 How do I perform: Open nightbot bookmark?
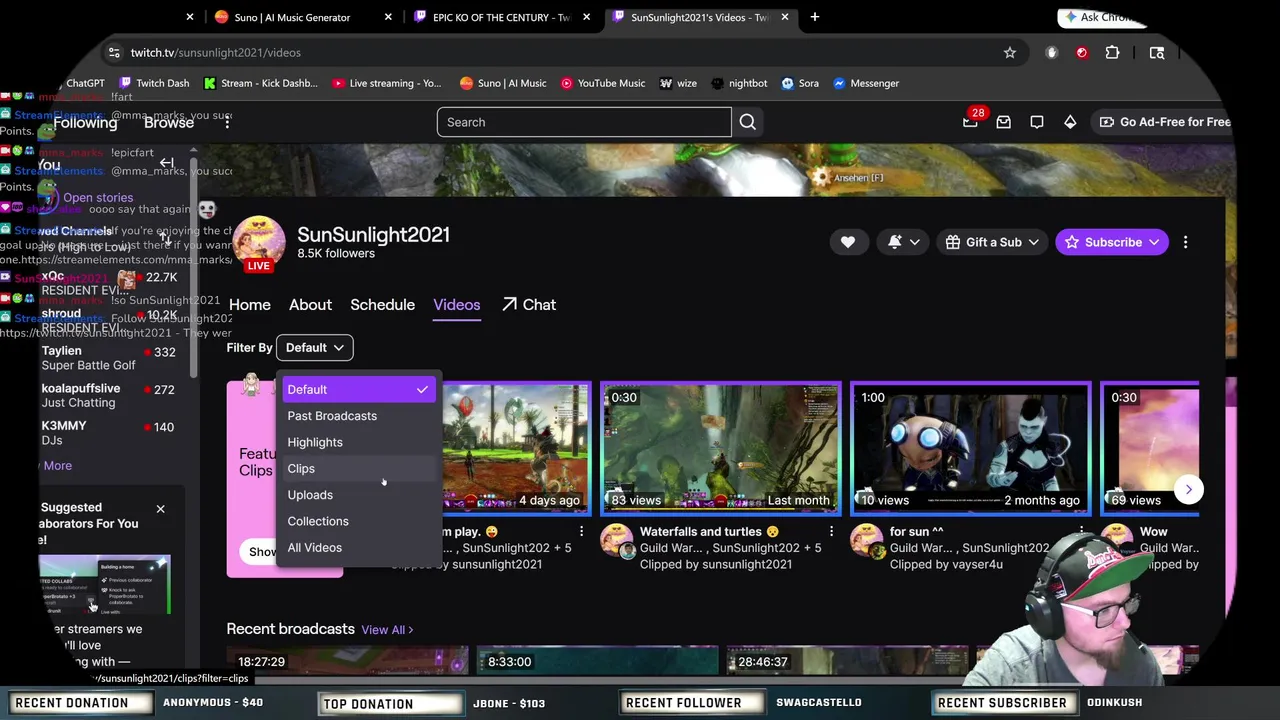tap(739, 83)
